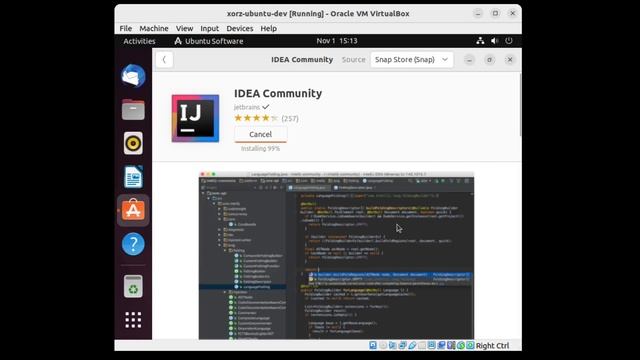Open Thunderbird Mail from the dock

click(133, 76)
